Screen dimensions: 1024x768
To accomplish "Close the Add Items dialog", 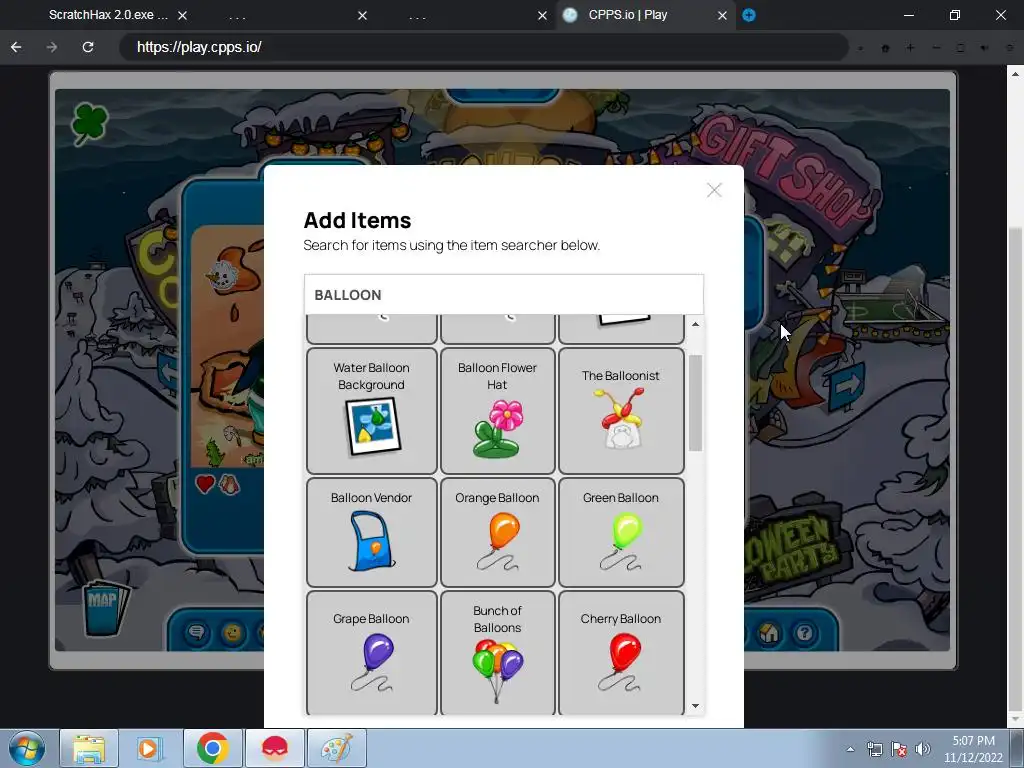I will 714,190.
